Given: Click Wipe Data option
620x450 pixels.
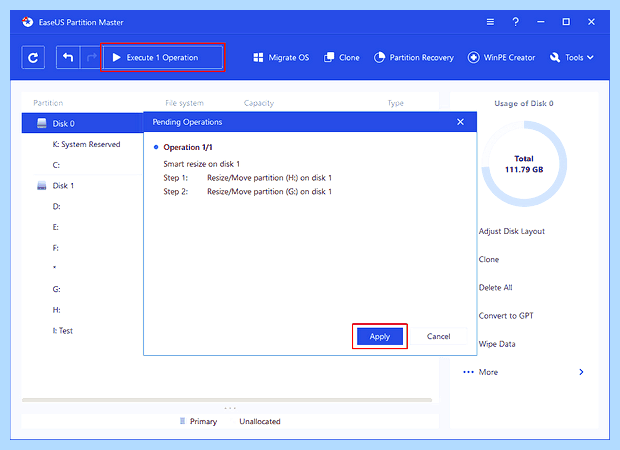Looking at the screenshot, I should (497, 344).
